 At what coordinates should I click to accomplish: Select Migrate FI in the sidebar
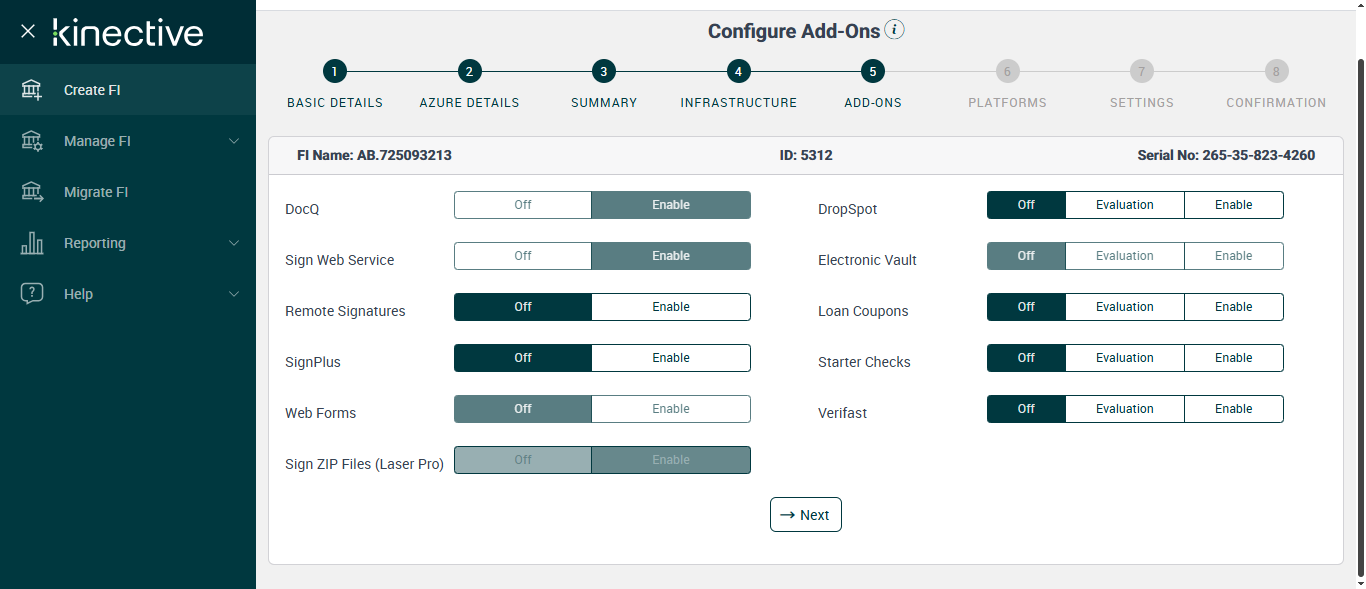point(96,192)
